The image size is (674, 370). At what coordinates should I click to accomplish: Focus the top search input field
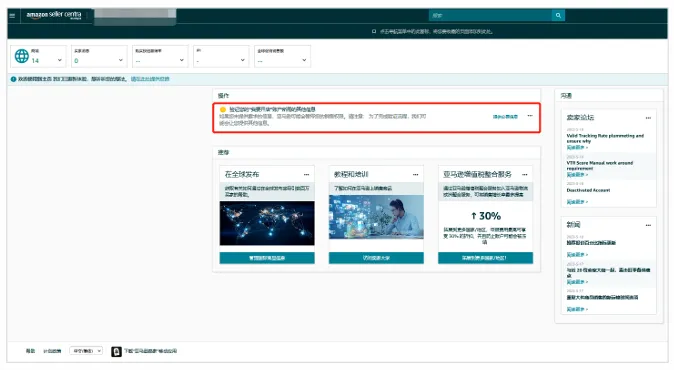490,15
